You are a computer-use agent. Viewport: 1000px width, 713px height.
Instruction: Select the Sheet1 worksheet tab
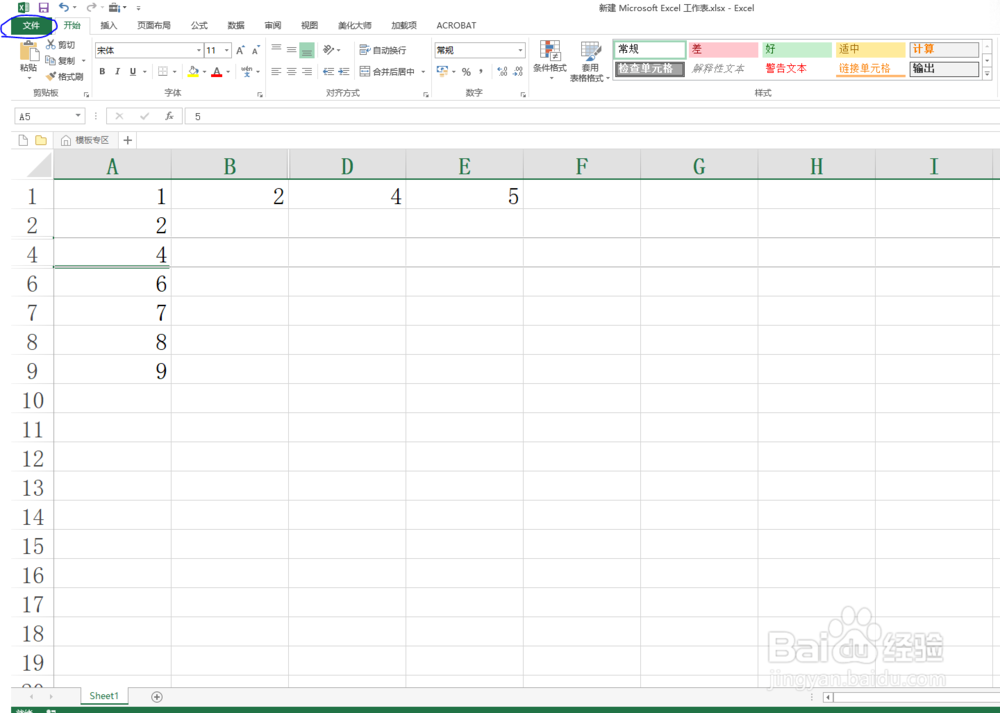pyautogui.click(x=104, y=696)
